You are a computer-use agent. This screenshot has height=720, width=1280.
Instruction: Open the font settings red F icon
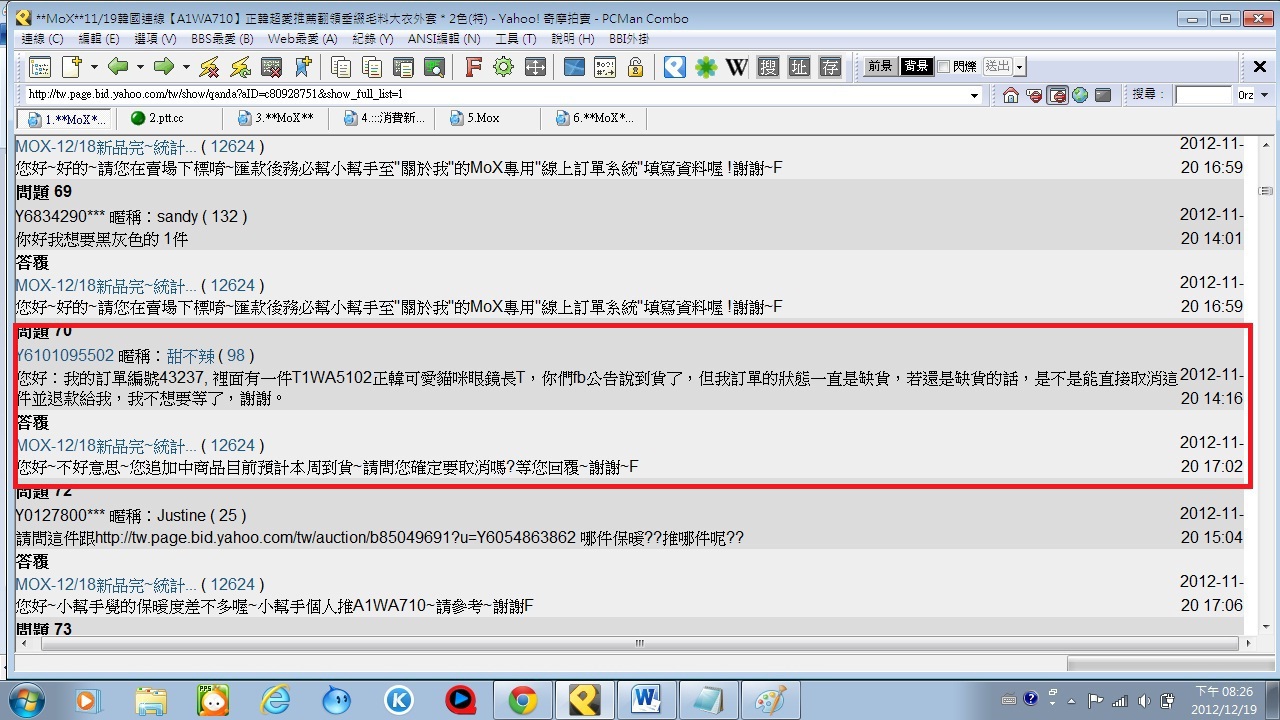(473, 67)
